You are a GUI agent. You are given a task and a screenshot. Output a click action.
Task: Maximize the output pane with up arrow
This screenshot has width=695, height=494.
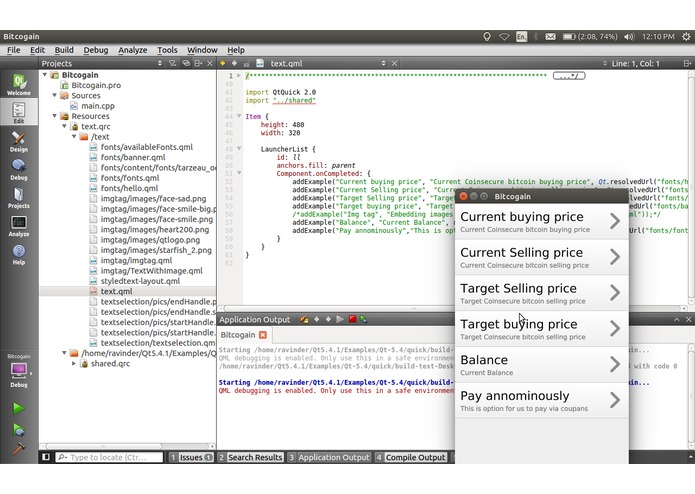click(x=677, y=319)
